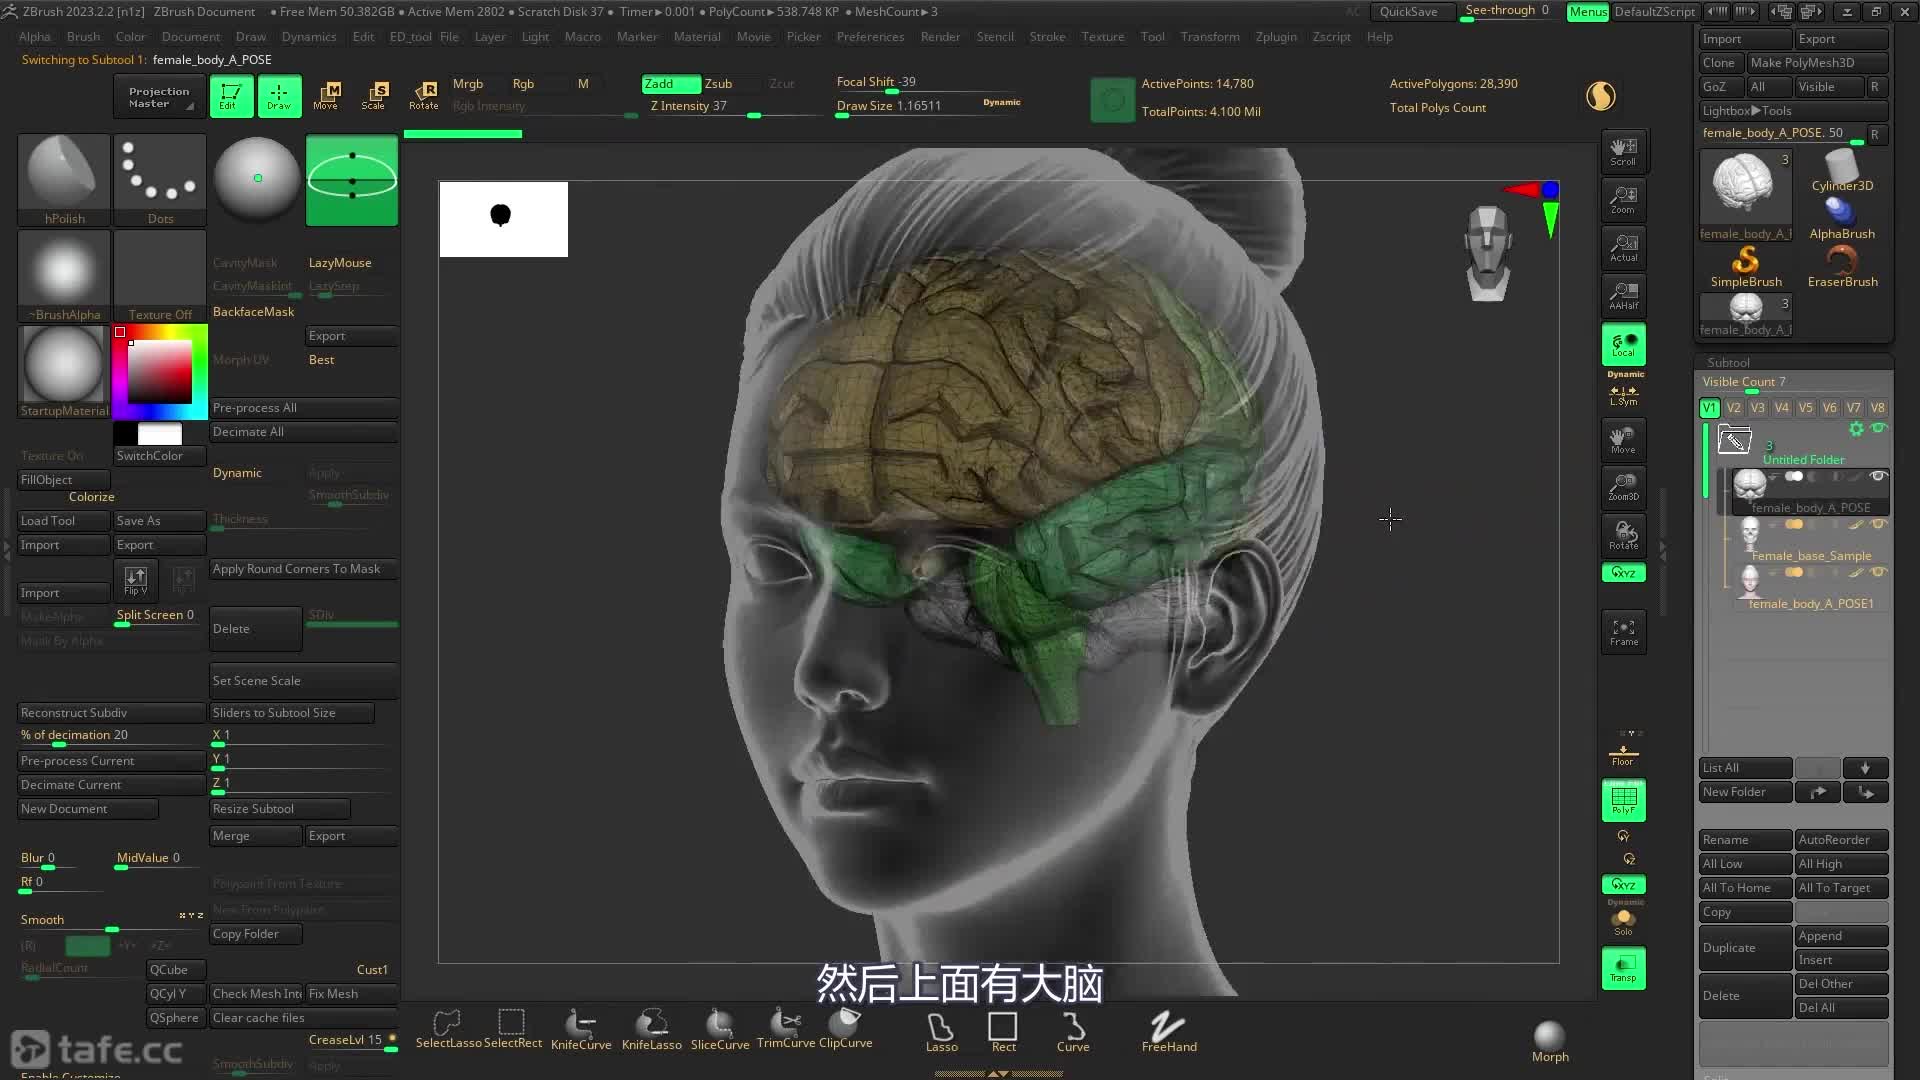The height and width of the screenshot is (1080, 1920).
Task: Open Untitled Folder gear settings
Action: [x=1856, y=429]
